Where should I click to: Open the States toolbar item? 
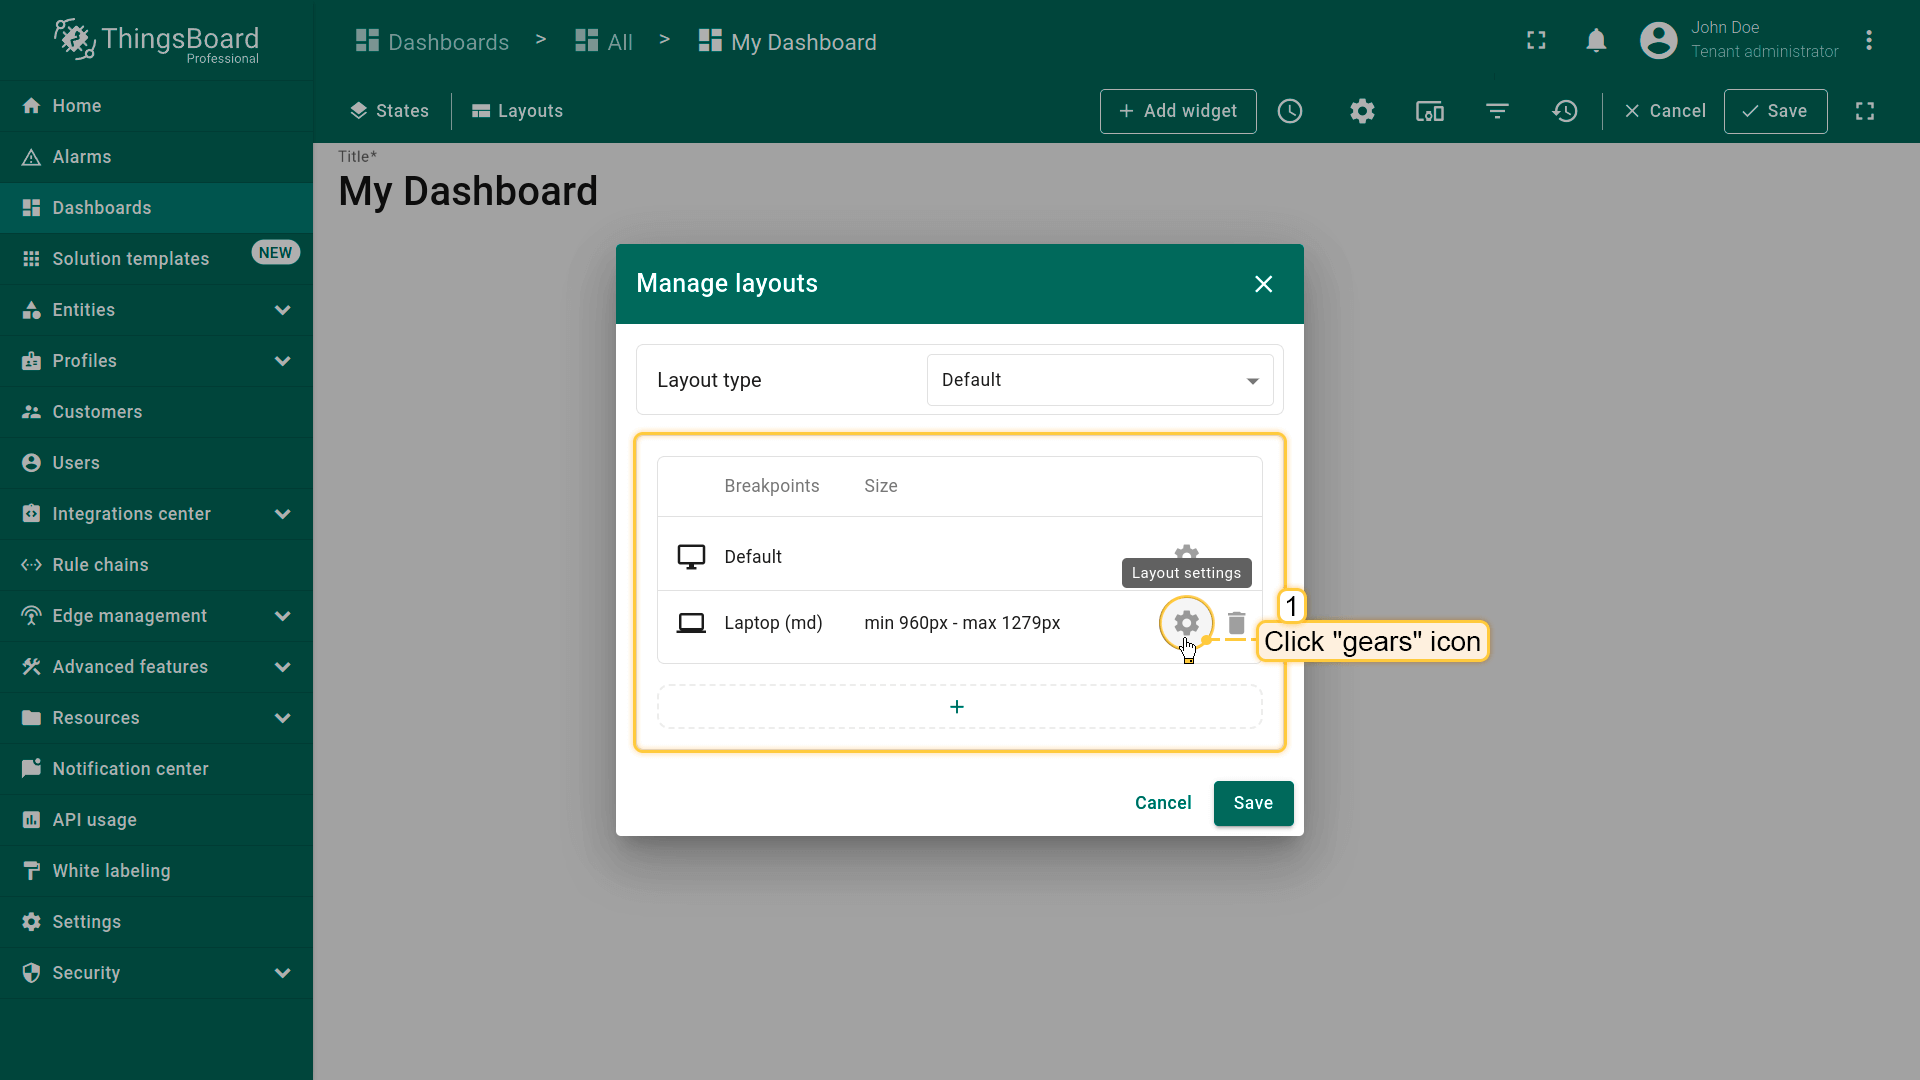pos(389,111)
